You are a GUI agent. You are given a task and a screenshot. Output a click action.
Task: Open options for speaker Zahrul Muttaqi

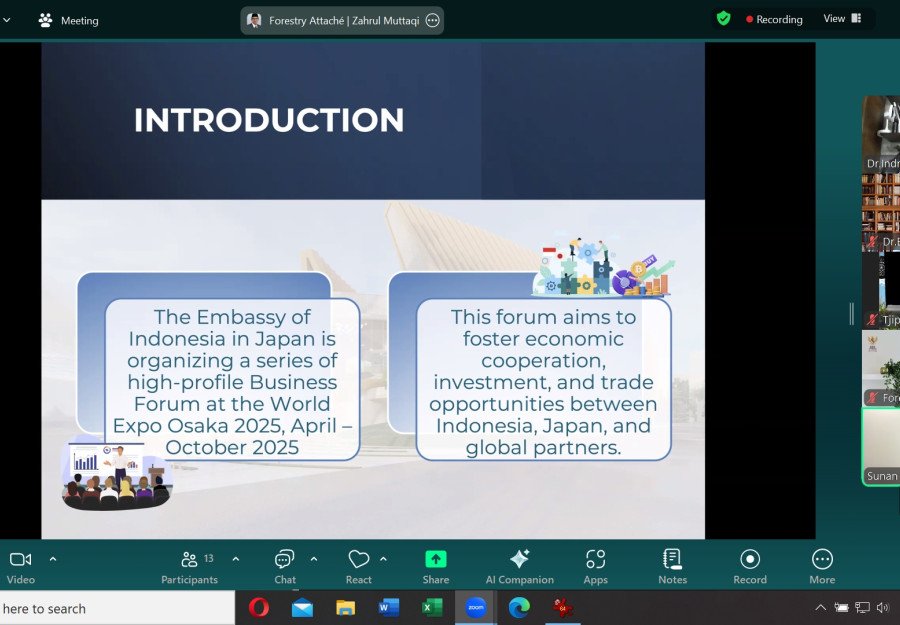coord(432,20)
